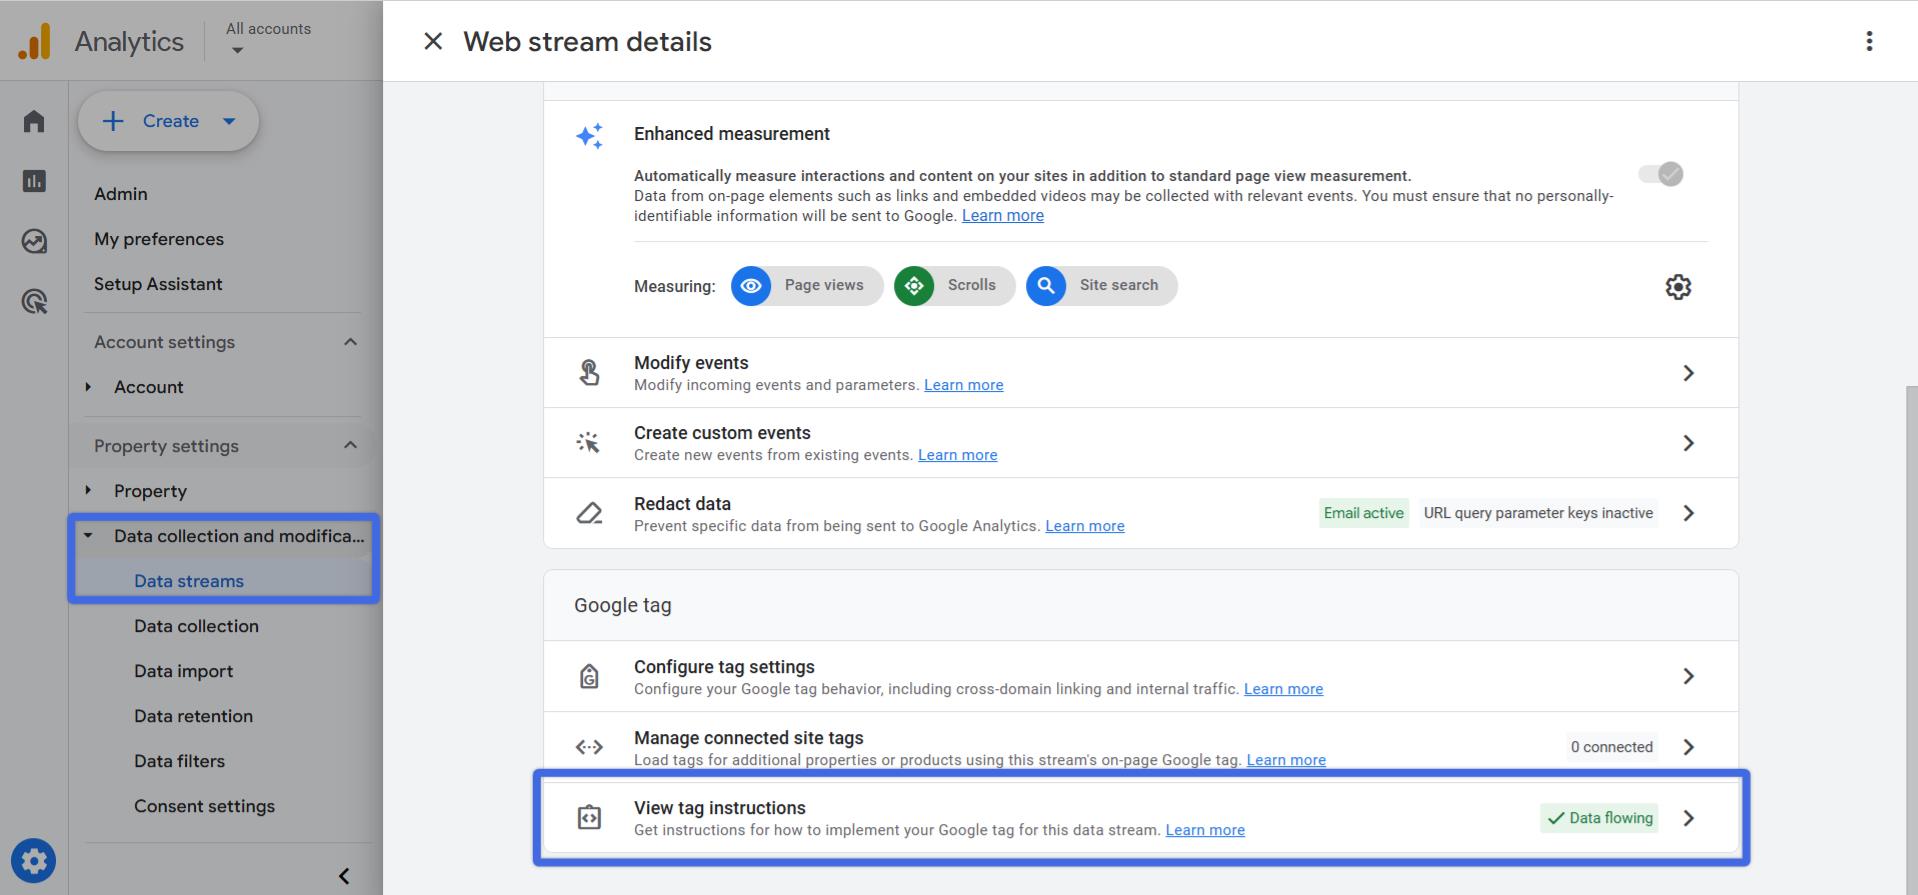This screenshot has height=895, width=1918.
Task: Open the Advertising target icon
Action: (x=34, y=301)
